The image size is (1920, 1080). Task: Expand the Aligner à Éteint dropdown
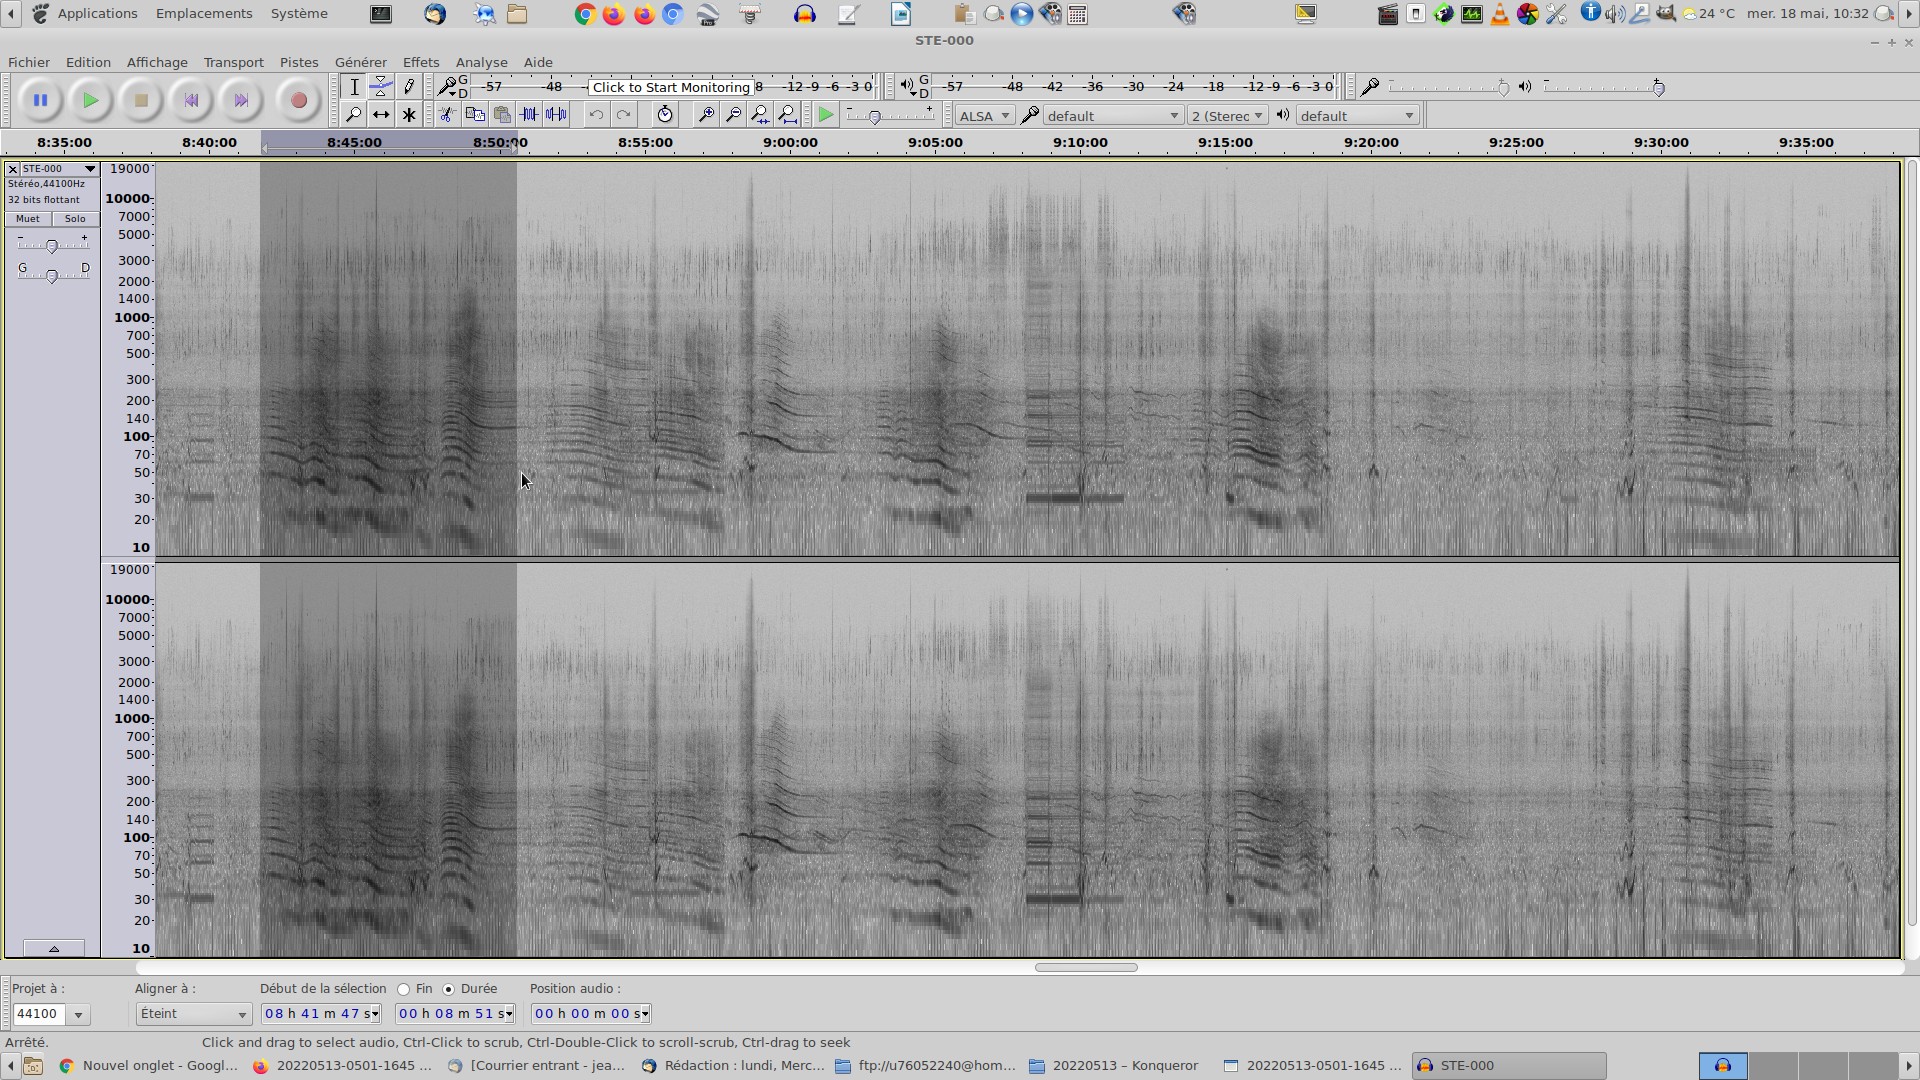[193, 1014]
